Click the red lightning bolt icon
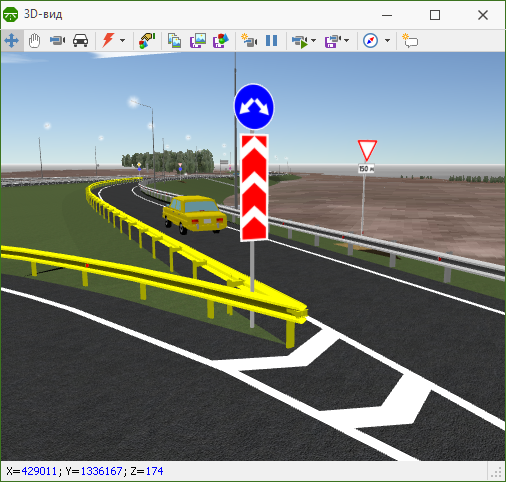 (x=108, y=41)
